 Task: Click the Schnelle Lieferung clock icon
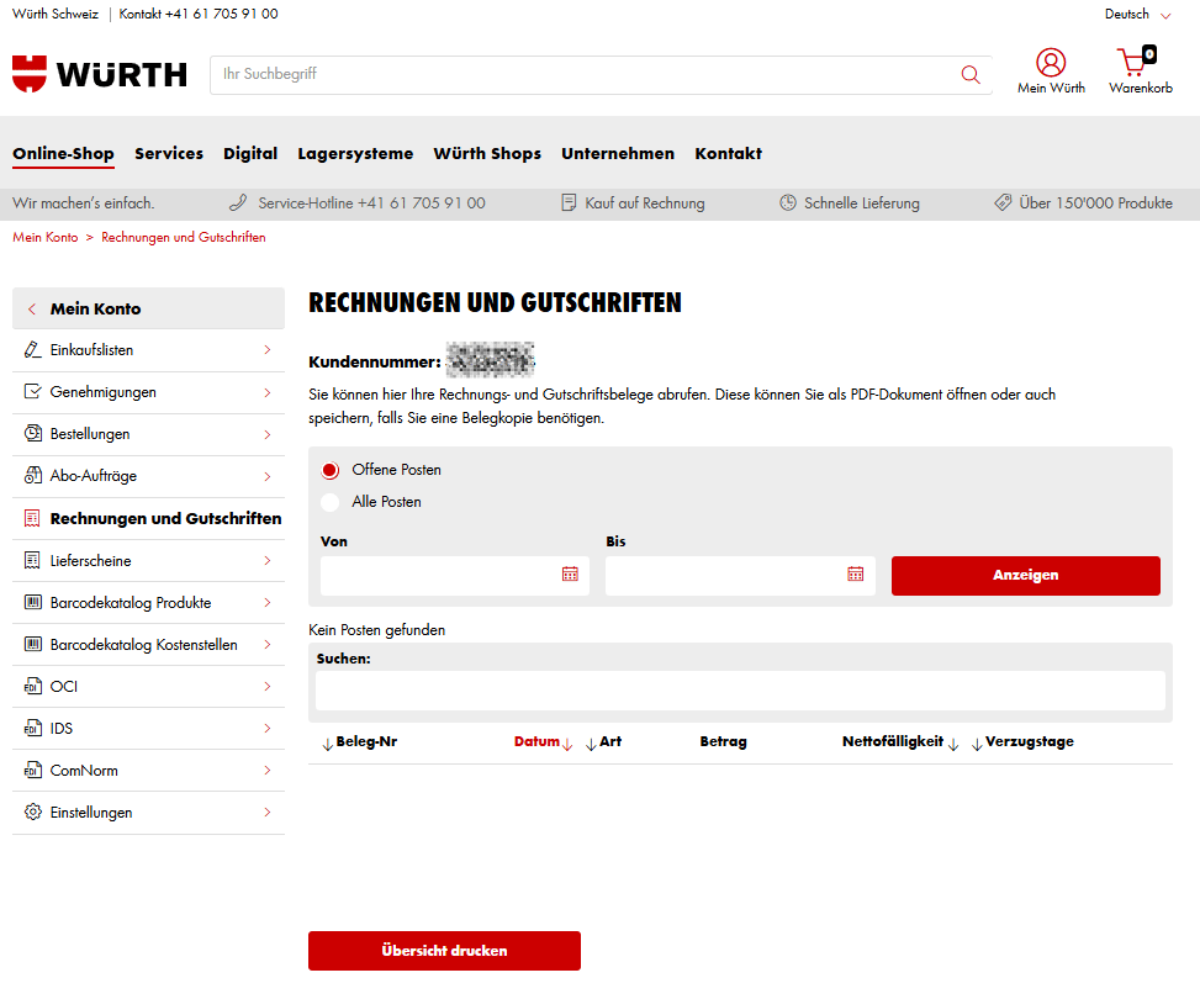coord(788,203)
